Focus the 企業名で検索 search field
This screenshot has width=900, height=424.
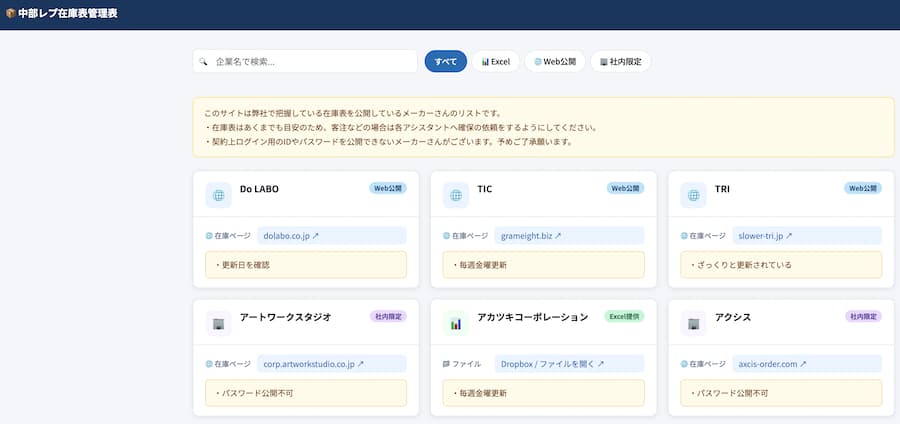[x=305, y=61]
